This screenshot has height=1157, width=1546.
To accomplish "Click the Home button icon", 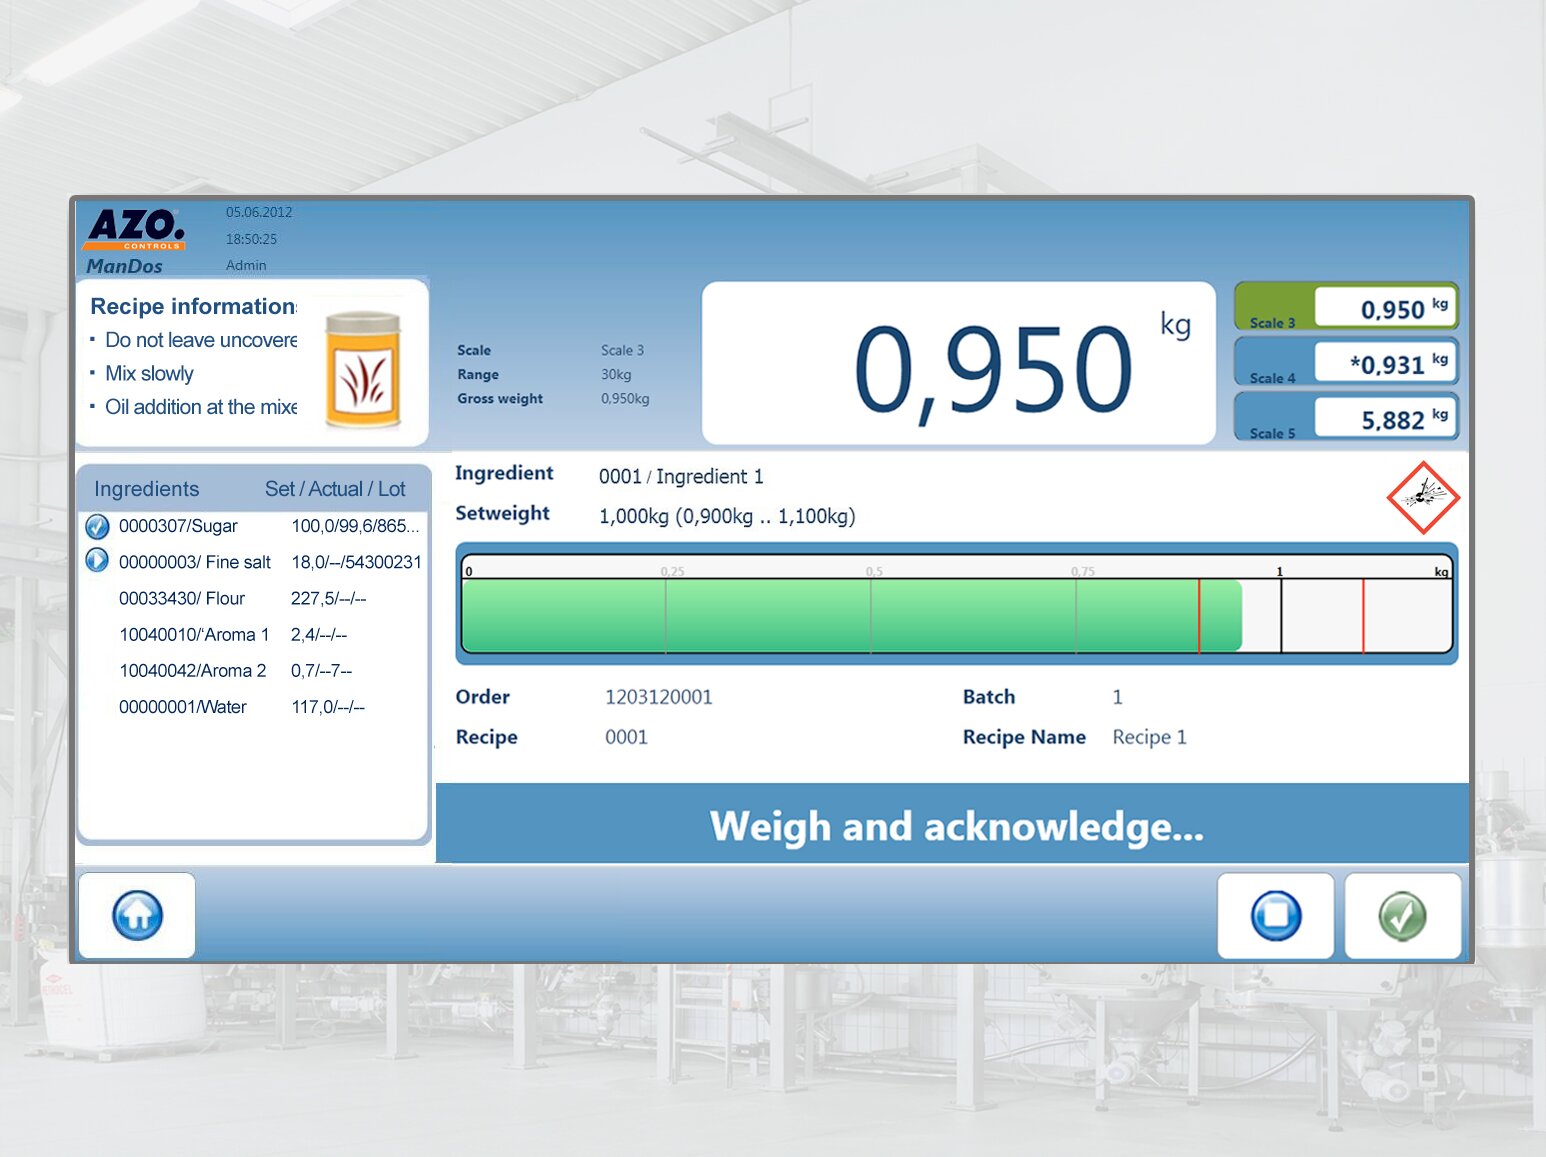I will [137, 915].
